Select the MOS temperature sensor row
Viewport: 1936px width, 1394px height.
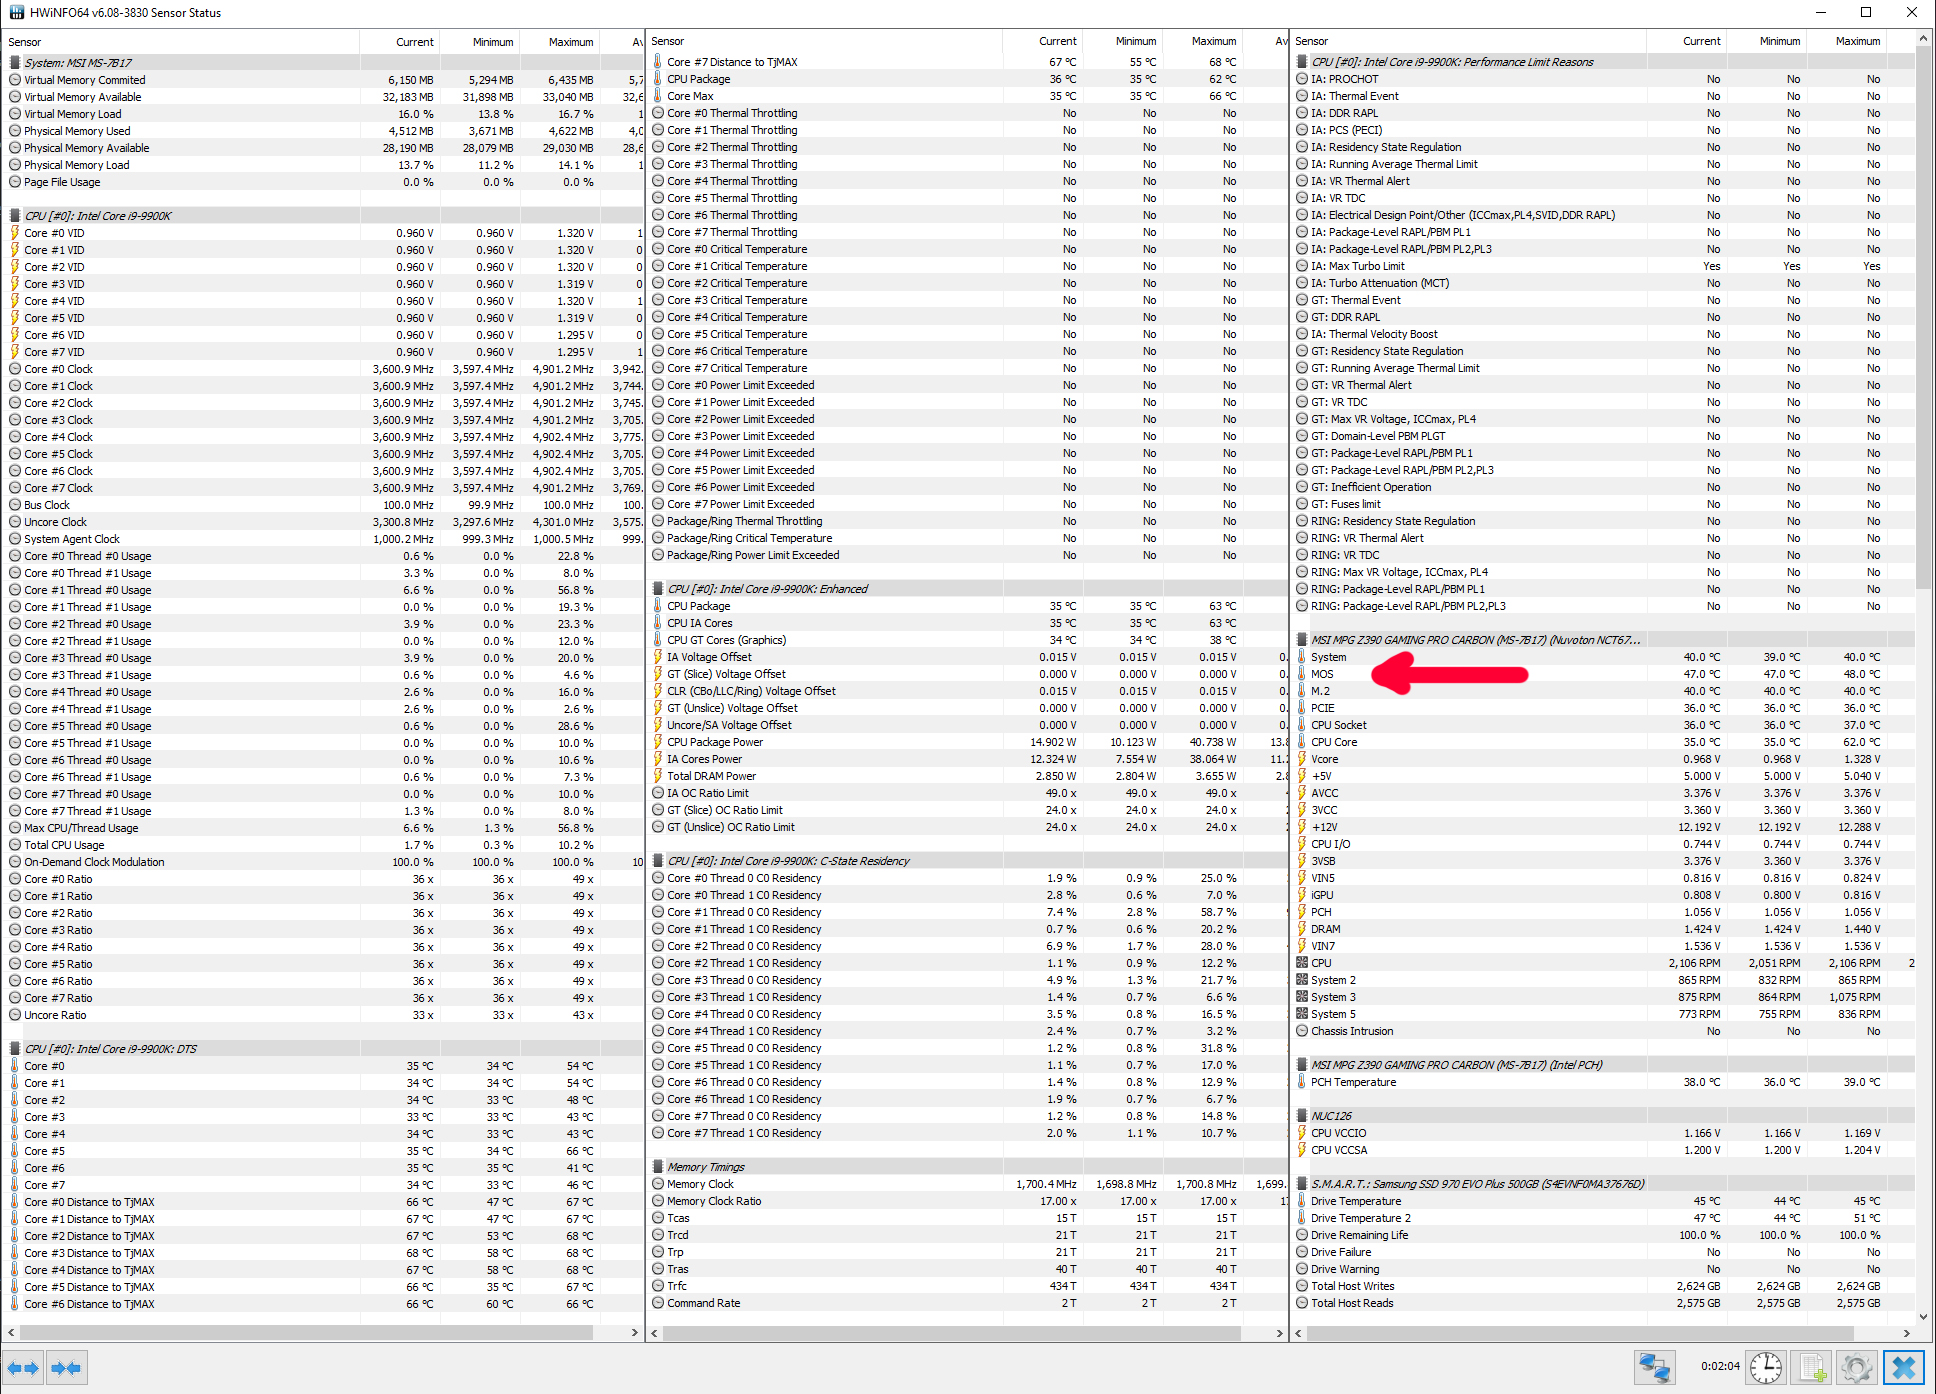(x=1322, y=674)
